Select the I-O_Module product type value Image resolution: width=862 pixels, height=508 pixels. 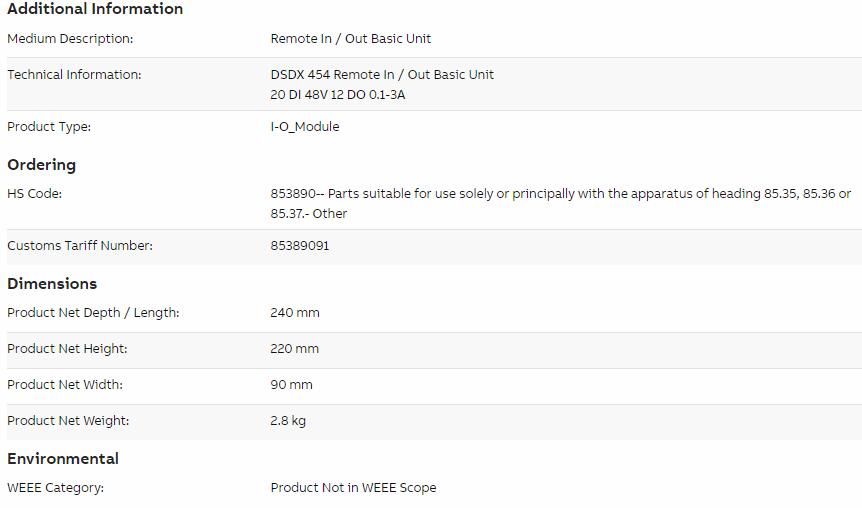point(305,126)
